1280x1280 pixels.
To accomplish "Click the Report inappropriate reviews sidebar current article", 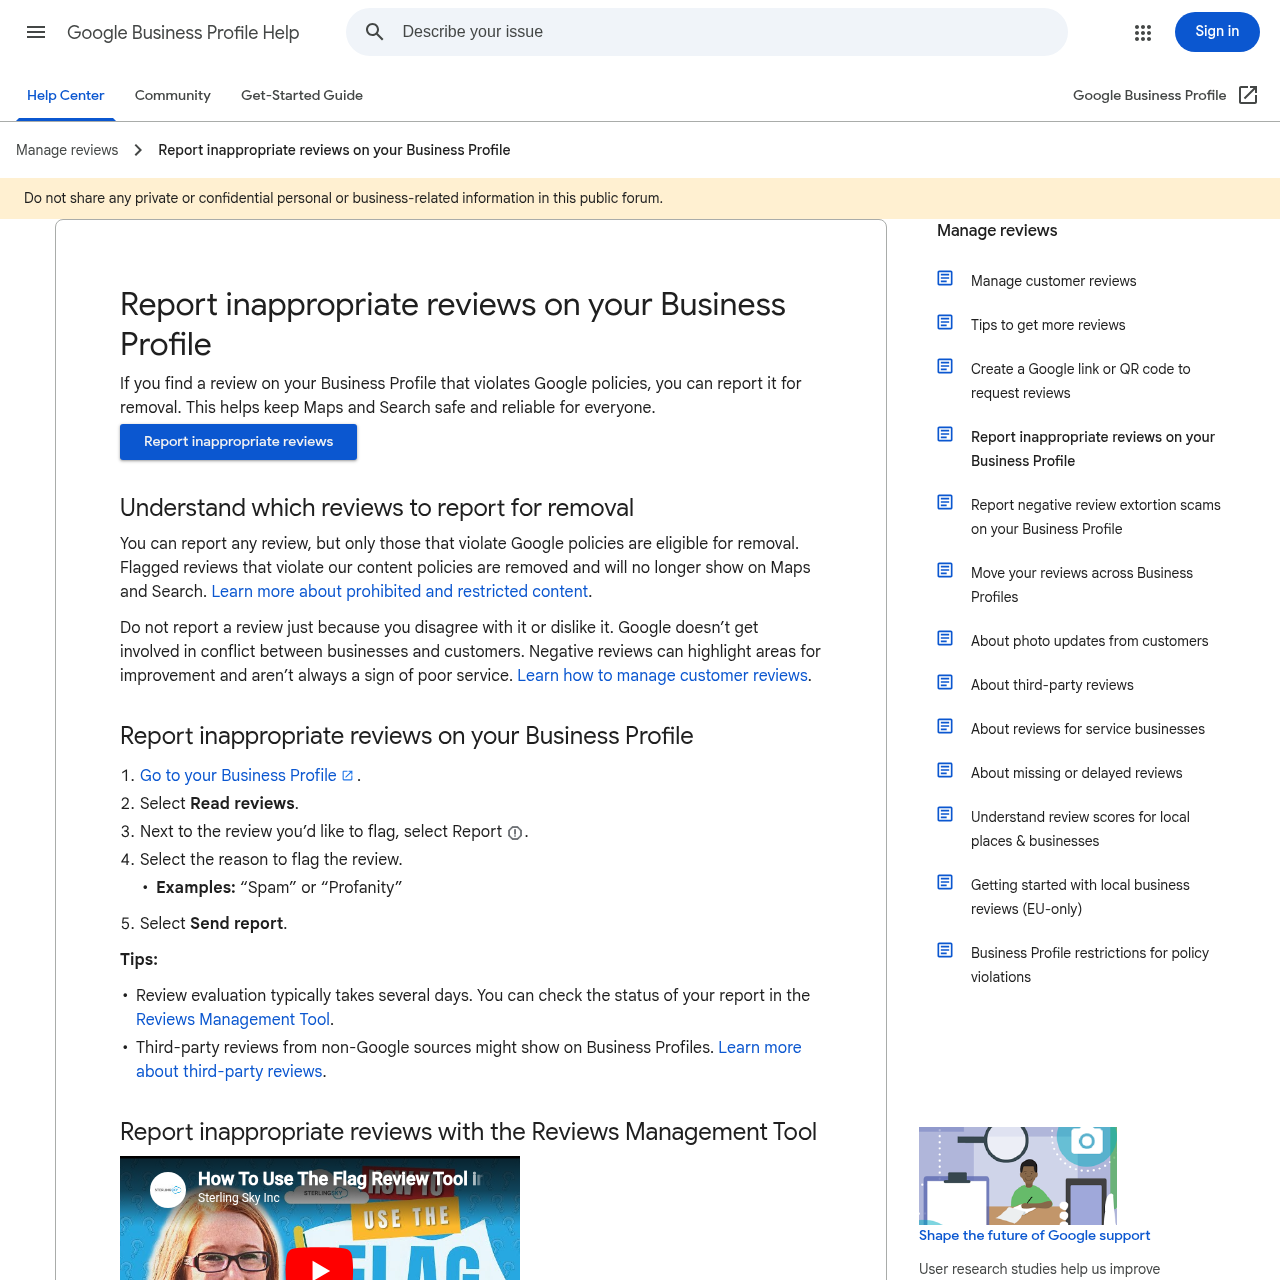I will (1093, 449).
